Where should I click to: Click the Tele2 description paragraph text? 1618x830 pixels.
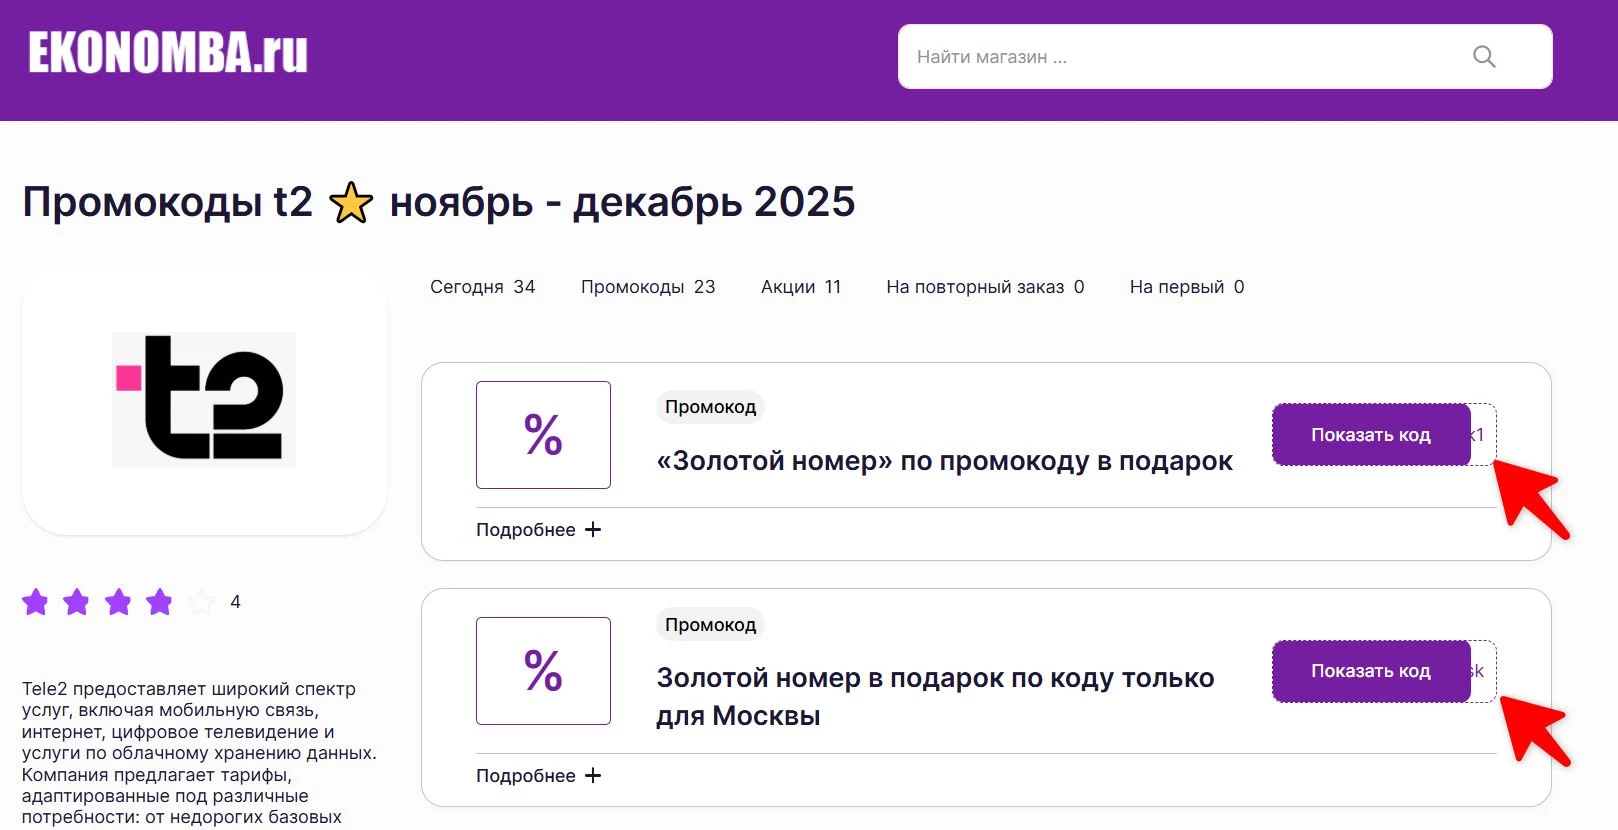(200, 753)
